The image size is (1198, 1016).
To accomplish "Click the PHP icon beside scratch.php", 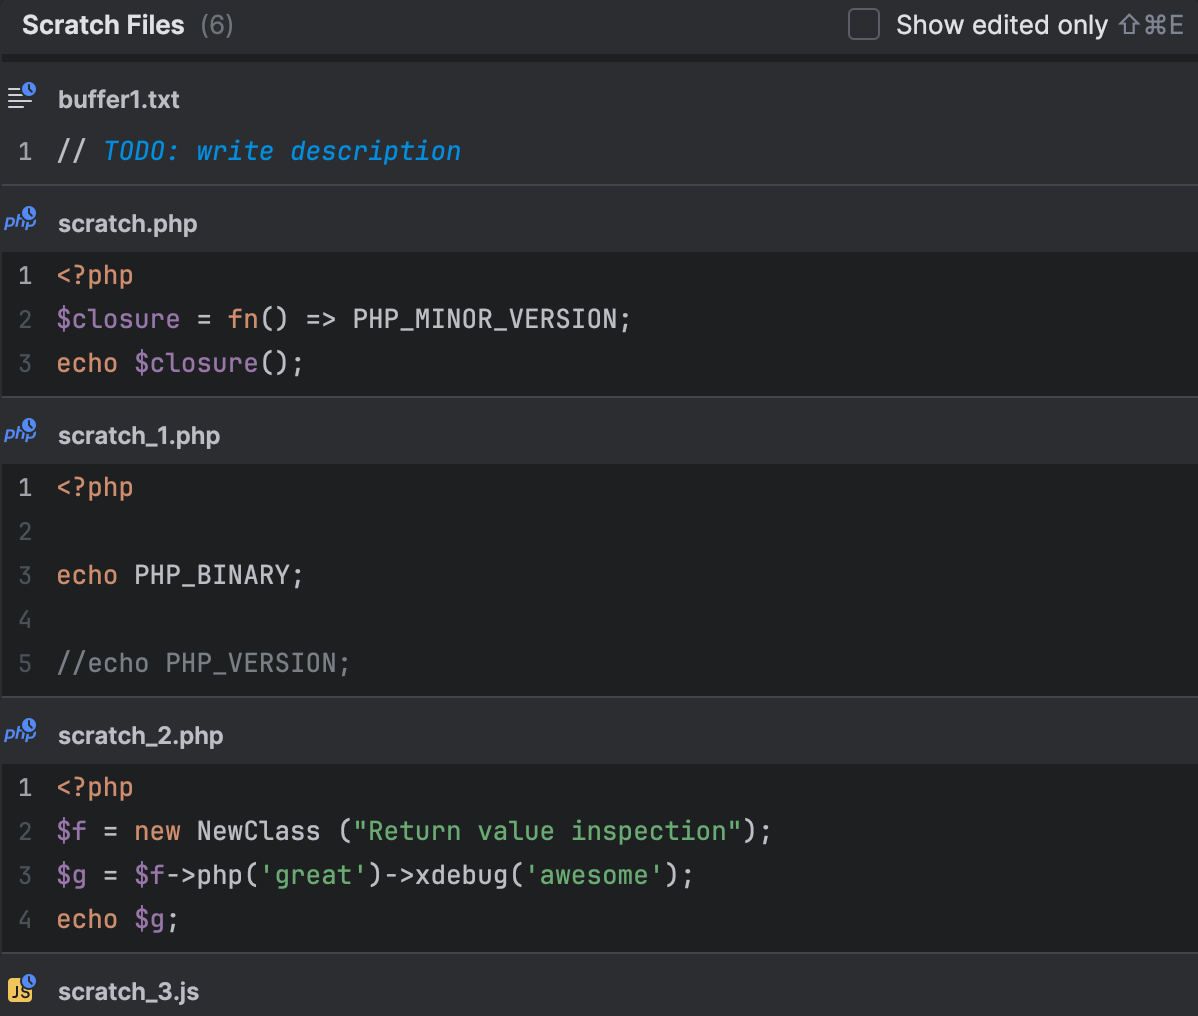I will pos(21,221).
